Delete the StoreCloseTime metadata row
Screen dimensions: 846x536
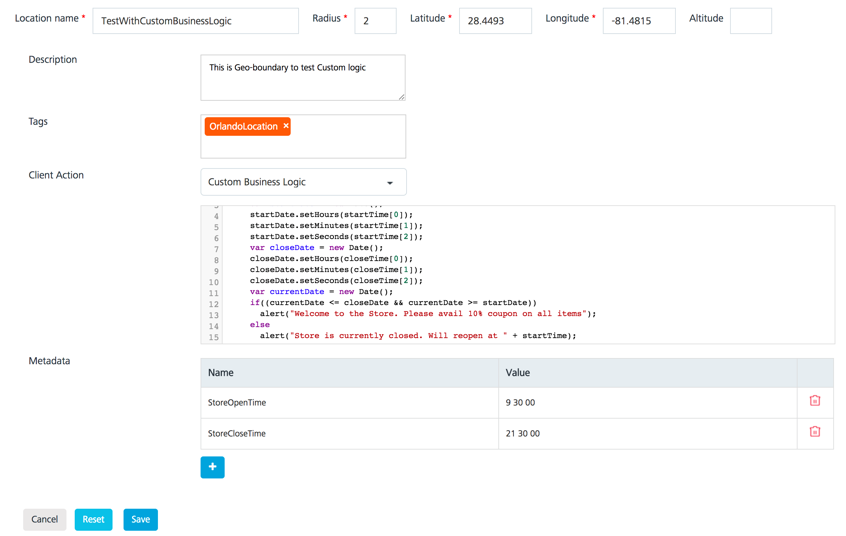click(x=814, y=432)
